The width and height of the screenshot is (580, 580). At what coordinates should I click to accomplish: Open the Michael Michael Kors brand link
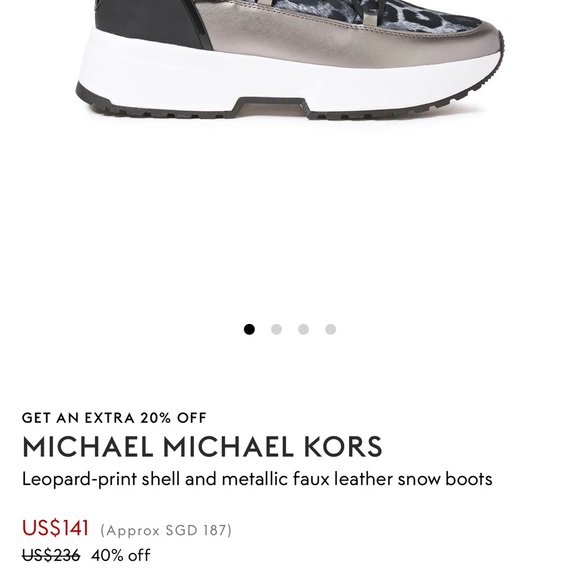point(202,447)
